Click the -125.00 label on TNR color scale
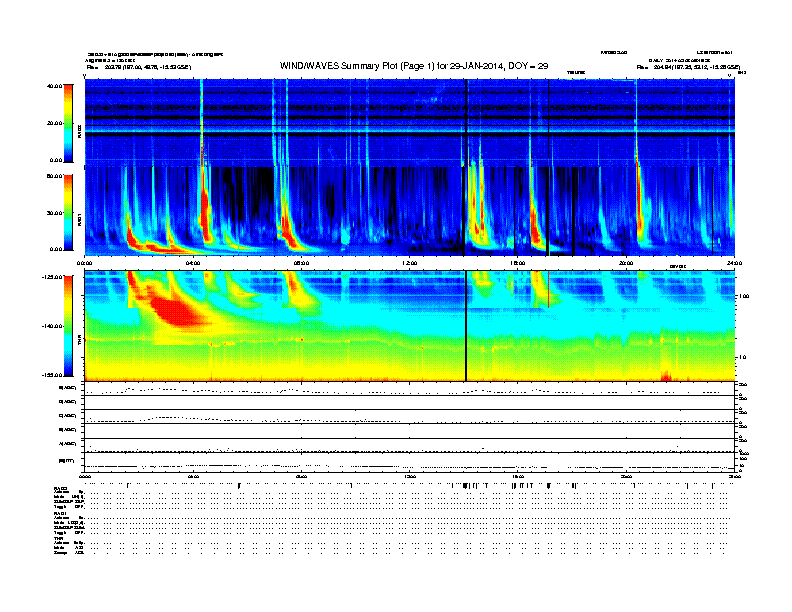 (x=53, y=277)
